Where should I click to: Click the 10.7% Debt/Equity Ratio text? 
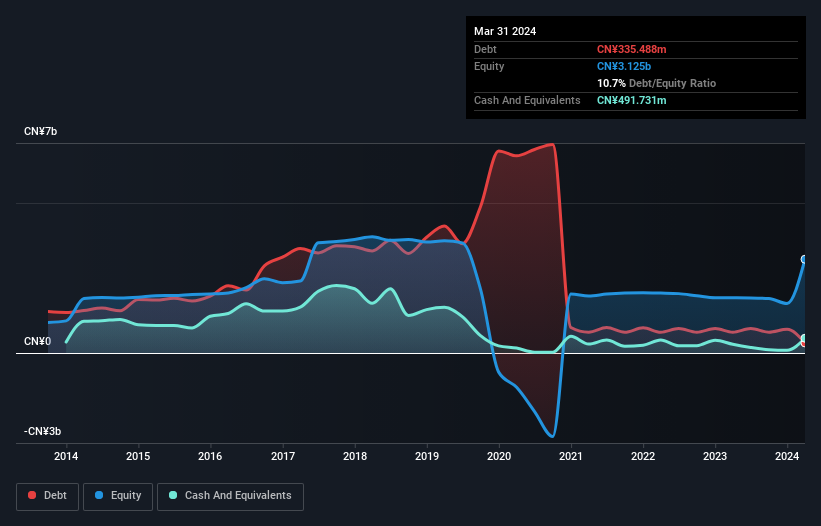pyautogui.click(x=657, y=83)
